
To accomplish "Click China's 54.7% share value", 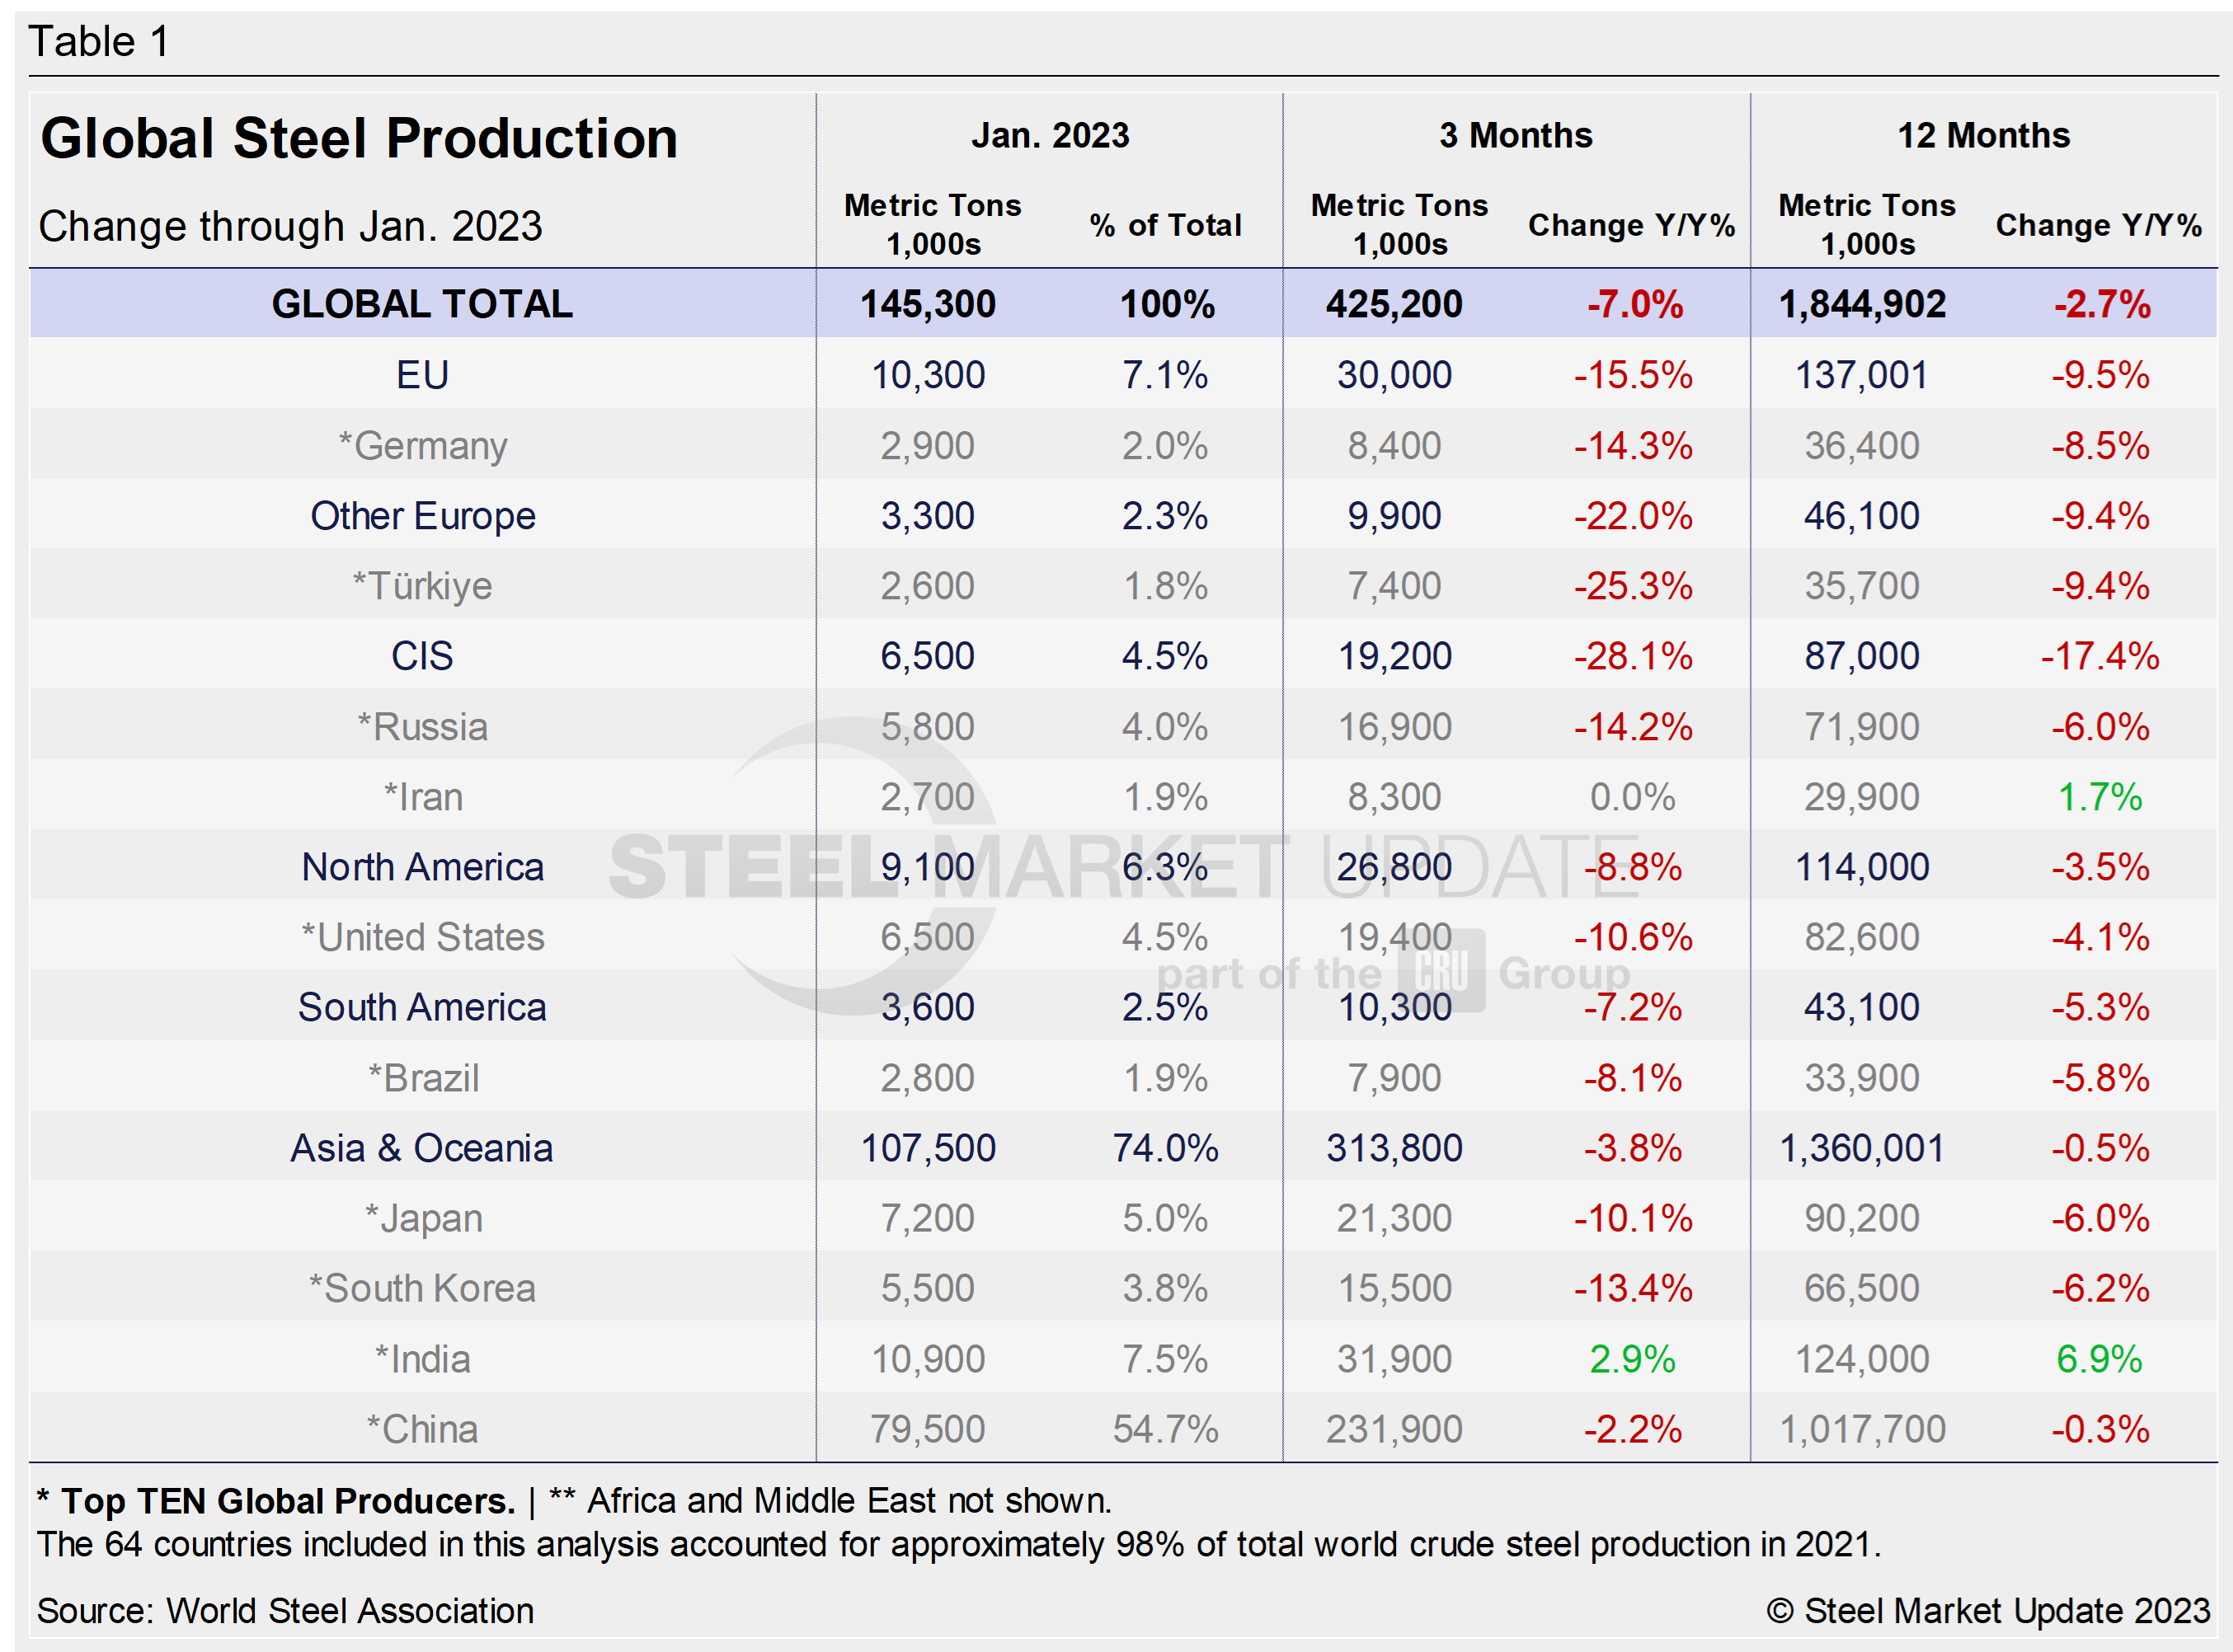I will pos(1165,1429).
